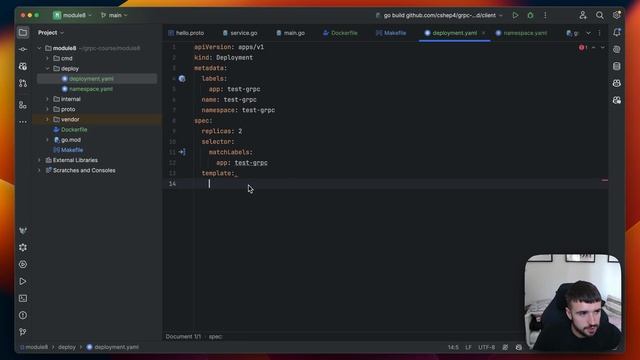Open the Structure tool window icon
Viewport: 640px width, 360px height.
click(23, 105)
